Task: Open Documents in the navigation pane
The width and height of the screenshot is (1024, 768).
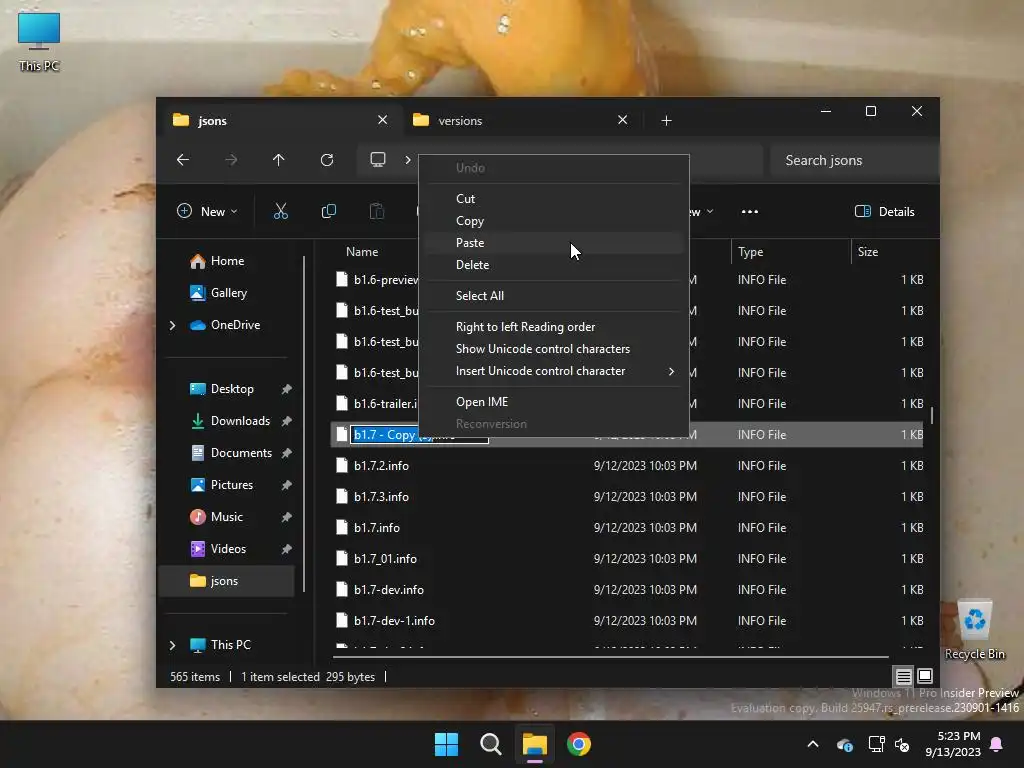Action: 241,453
